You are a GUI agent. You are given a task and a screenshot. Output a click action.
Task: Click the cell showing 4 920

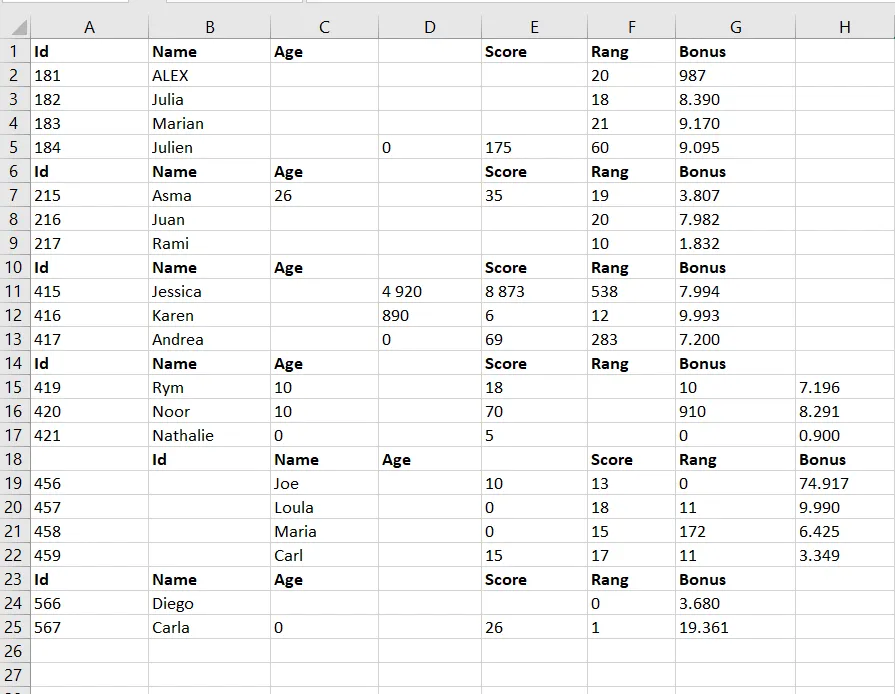point(402,291)
